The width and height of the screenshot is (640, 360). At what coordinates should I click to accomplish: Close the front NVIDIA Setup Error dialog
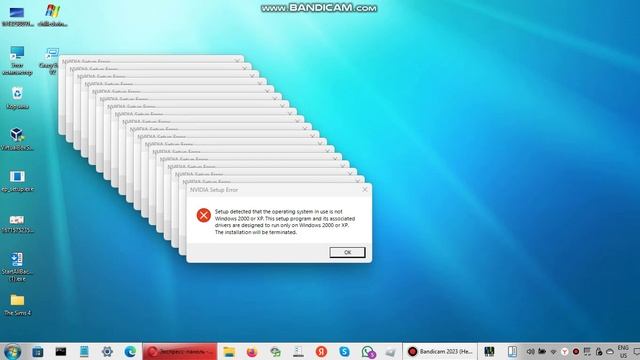(x=365, y=190)
